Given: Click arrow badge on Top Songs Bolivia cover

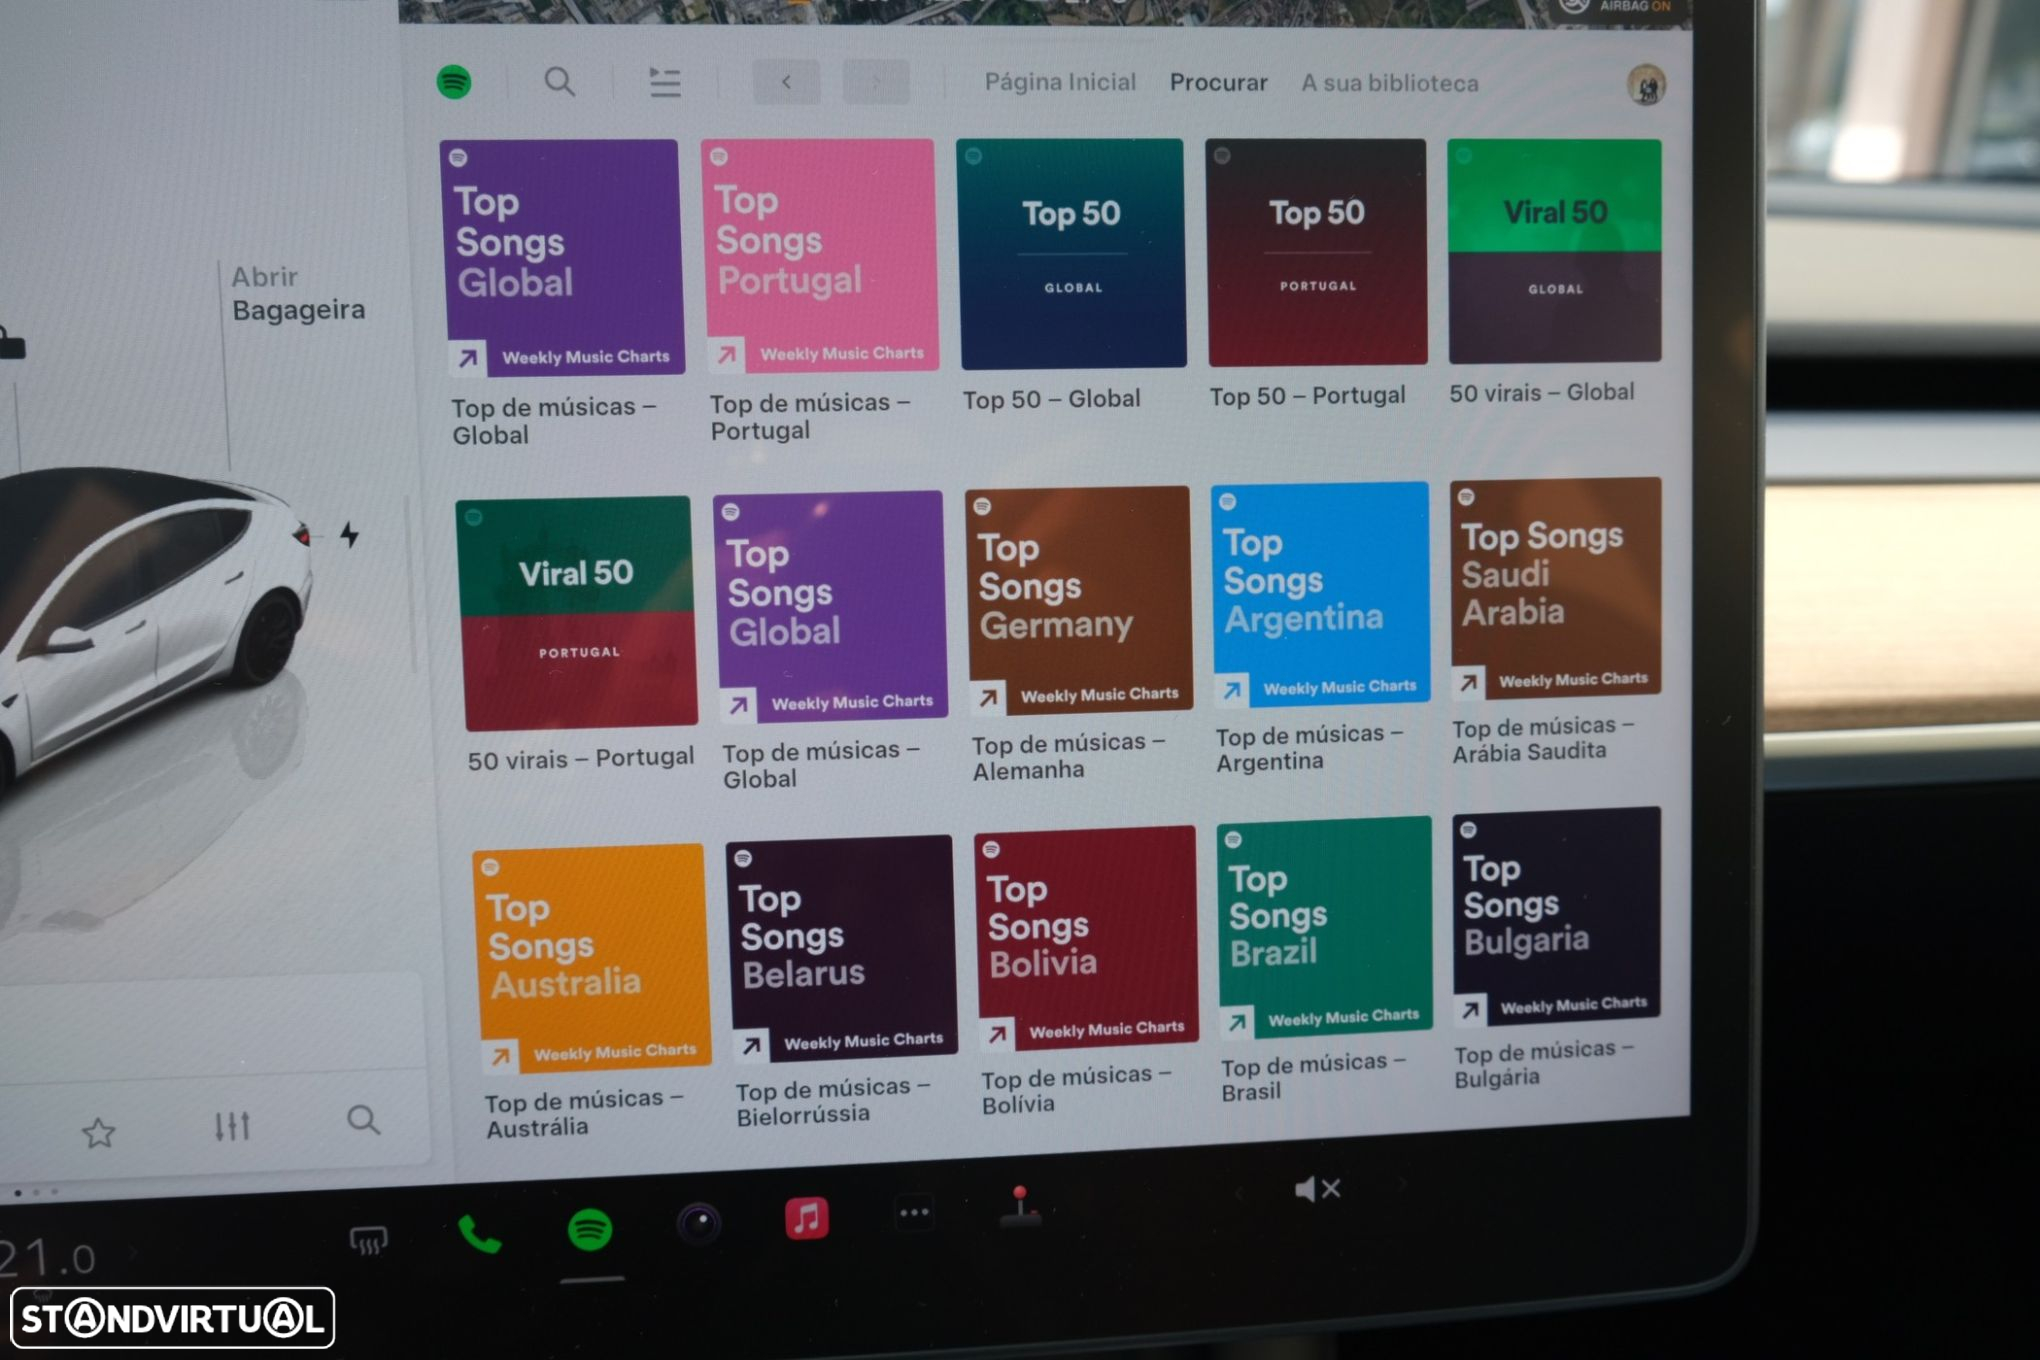Looking at the screenshot, I should pos(997,1034).
